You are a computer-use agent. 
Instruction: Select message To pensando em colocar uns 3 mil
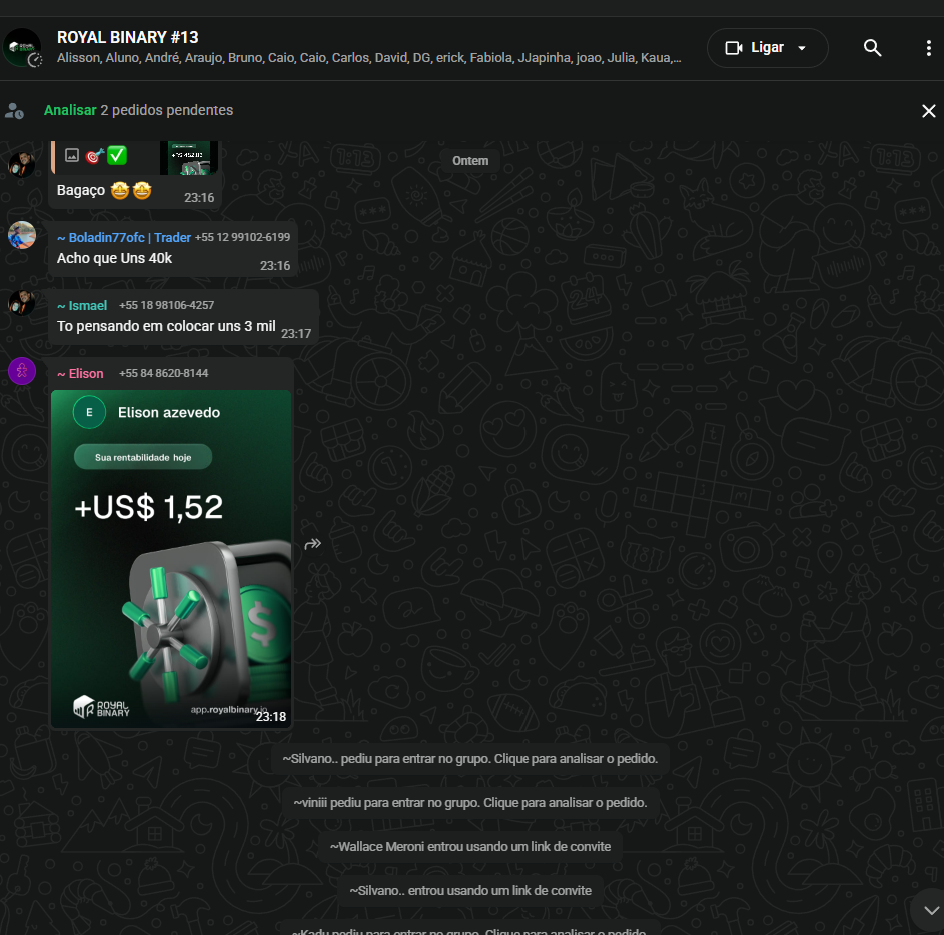click(166, 326)
